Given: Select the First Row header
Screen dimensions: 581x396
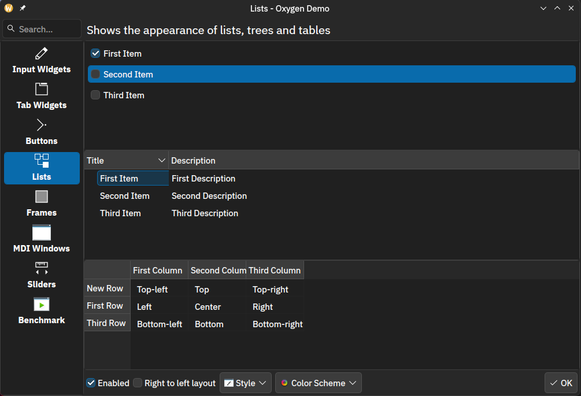Looking at the screenshot, I should [x=107, y=305].
